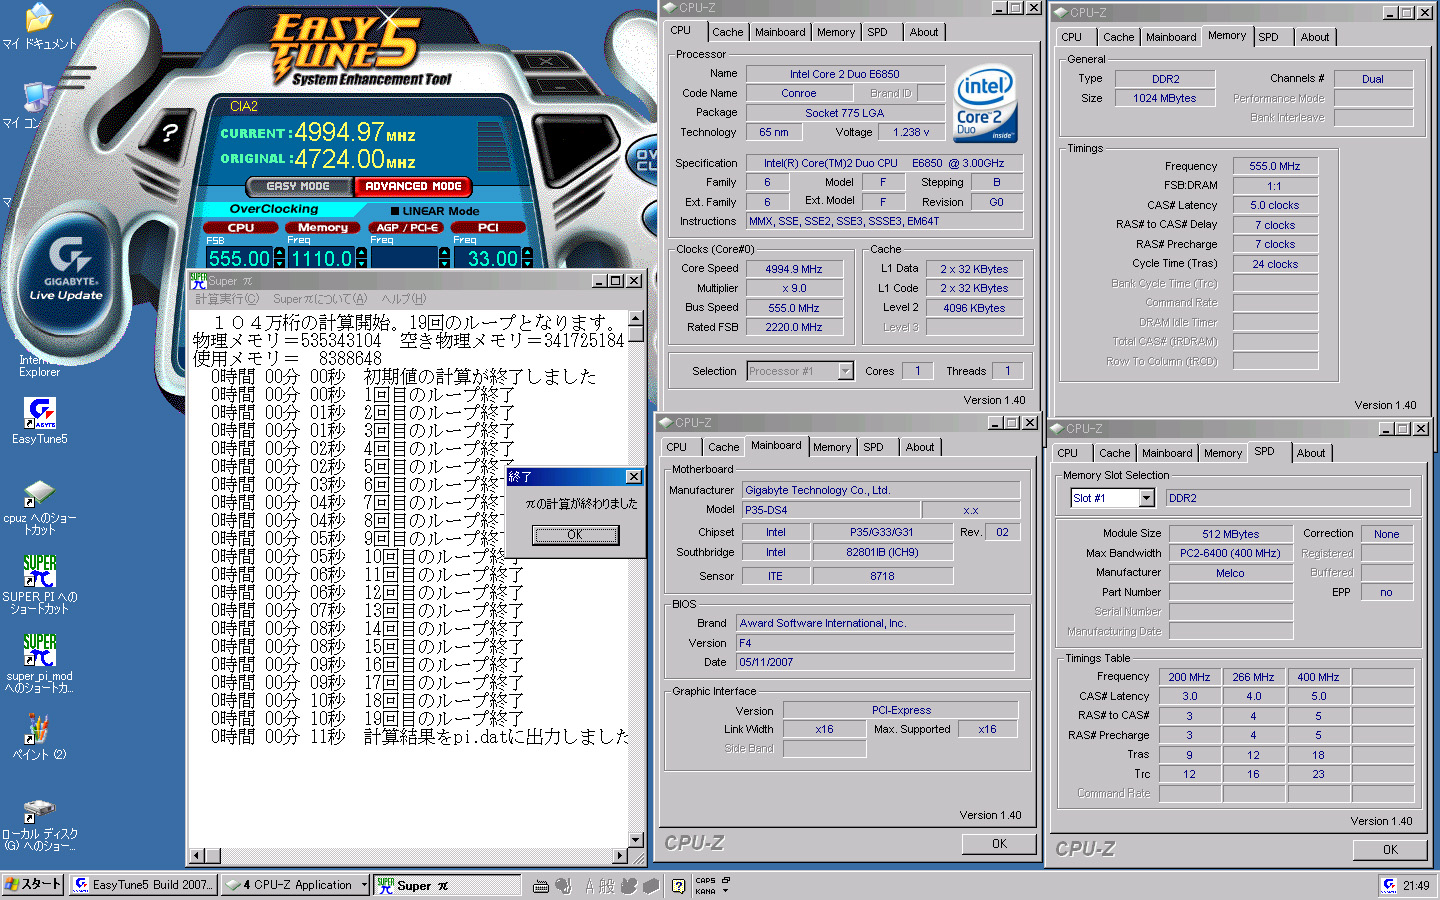Screen dimensions: 1440x900
Task: Open super_pi_mod shortcut icon
Action: point(40,651)
